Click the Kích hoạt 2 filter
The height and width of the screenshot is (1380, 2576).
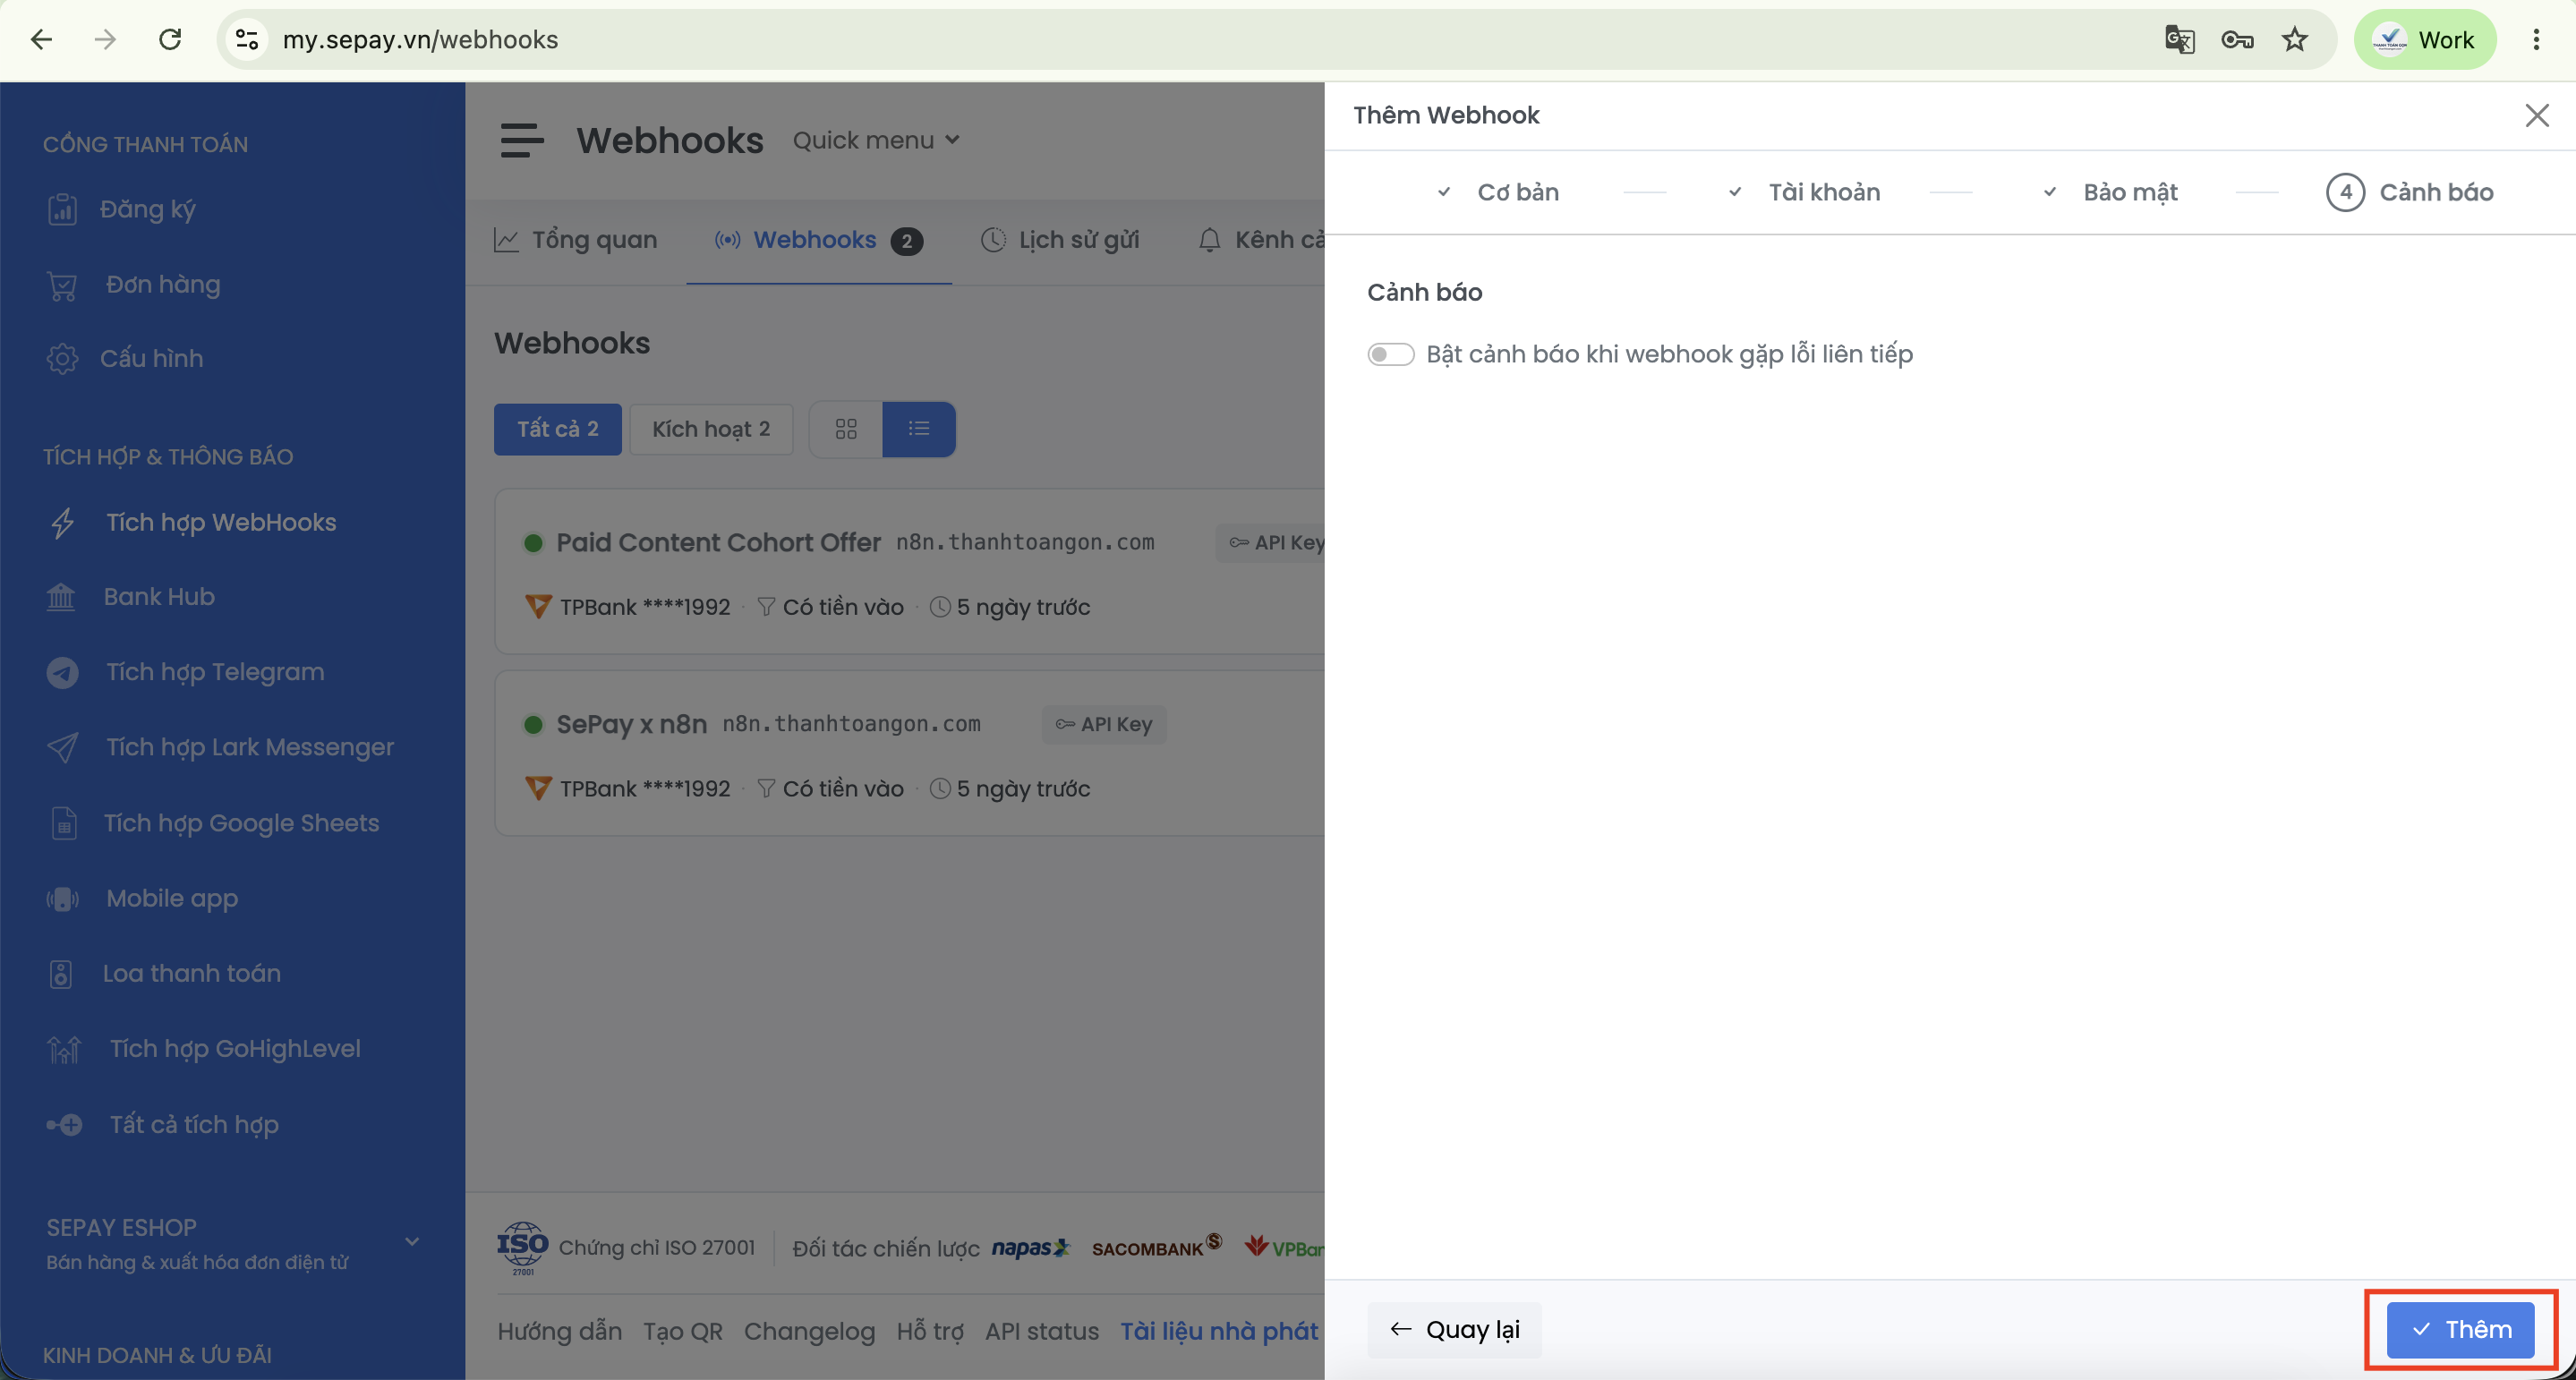[x=711, y=429]
